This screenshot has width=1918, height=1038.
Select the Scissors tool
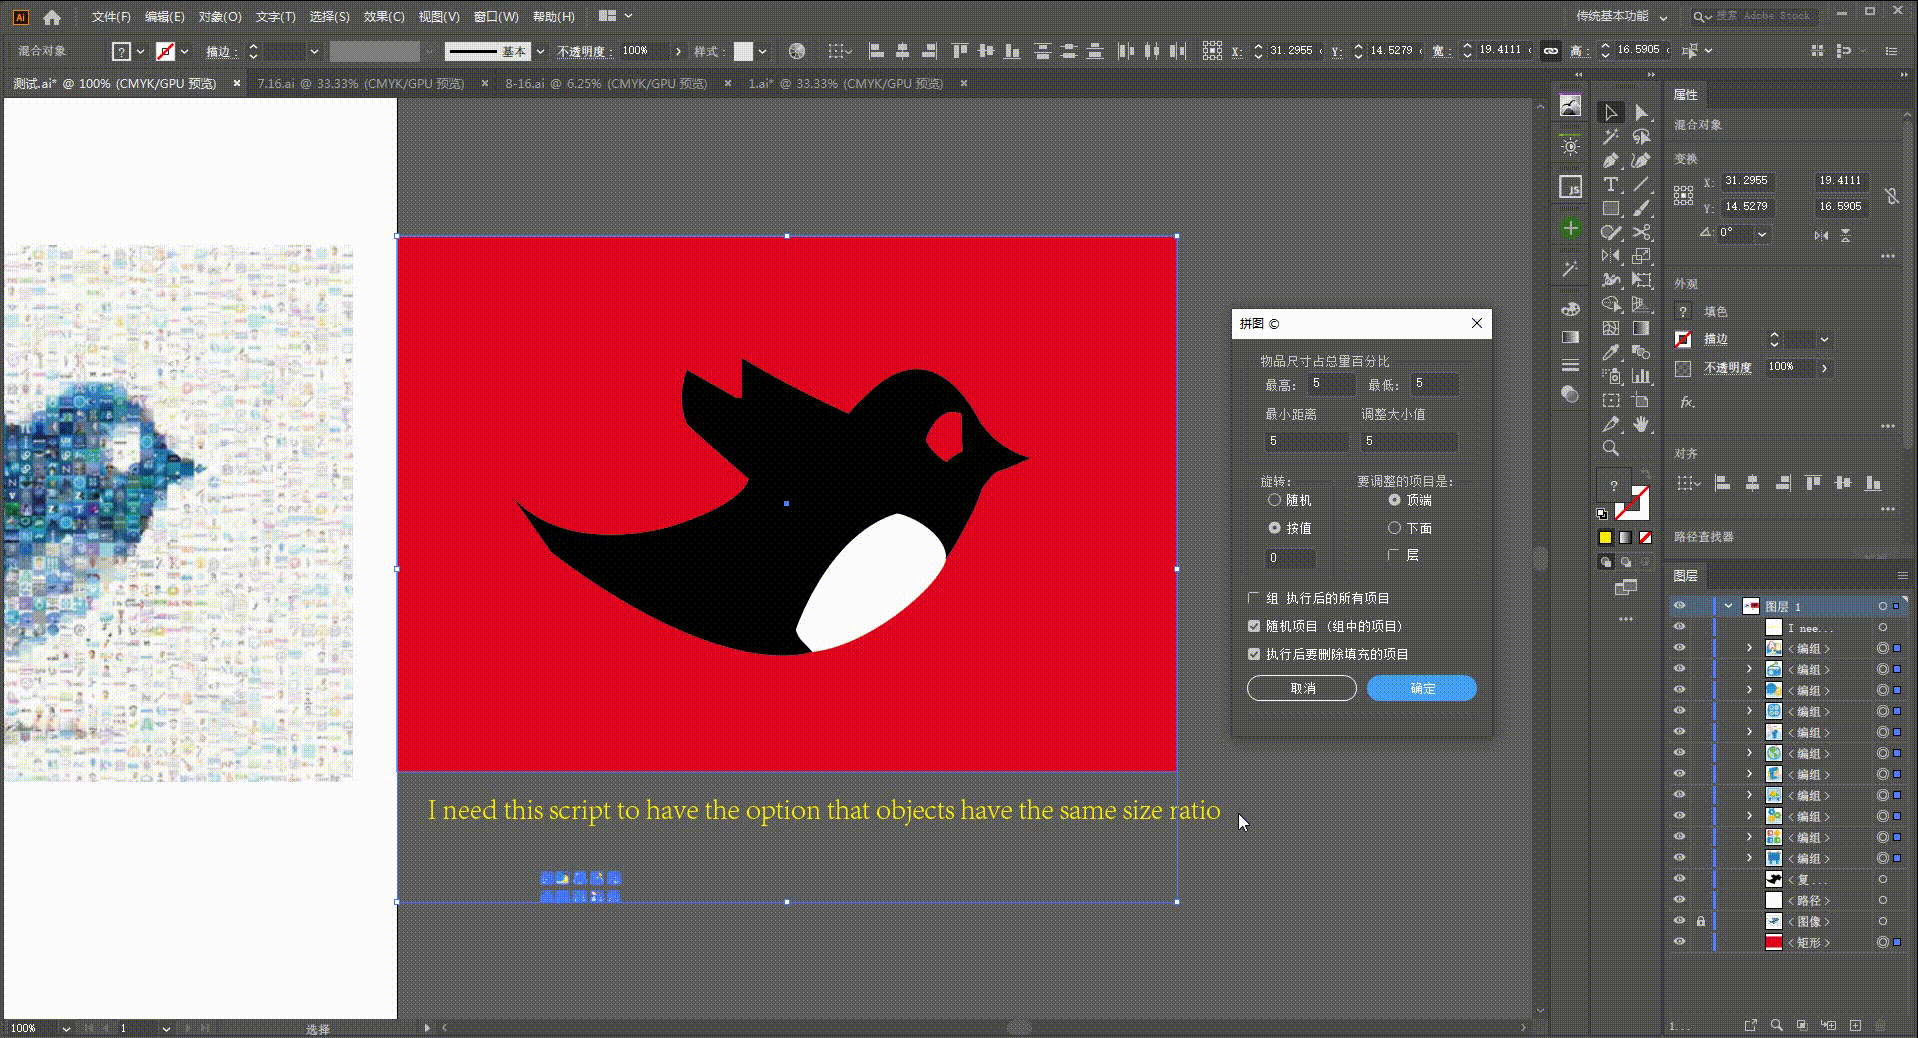tap(1641, 233)
